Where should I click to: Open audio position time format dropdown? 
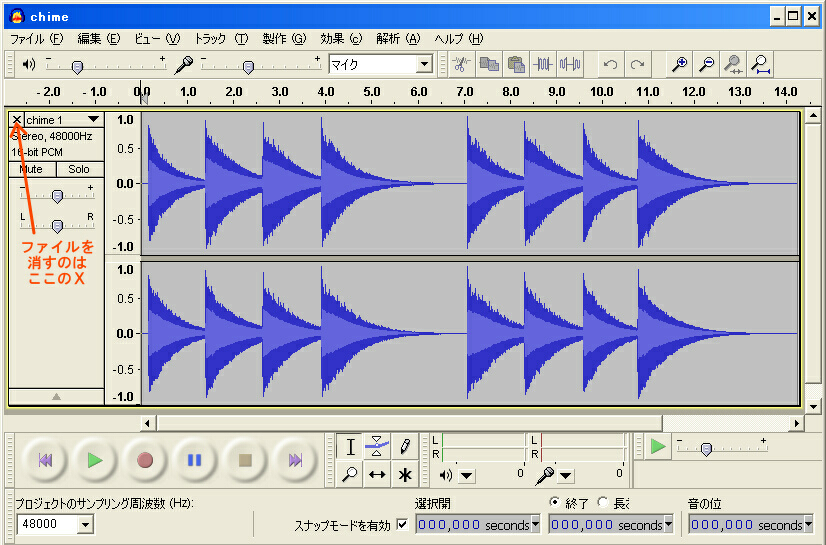[x=808, y=524]
